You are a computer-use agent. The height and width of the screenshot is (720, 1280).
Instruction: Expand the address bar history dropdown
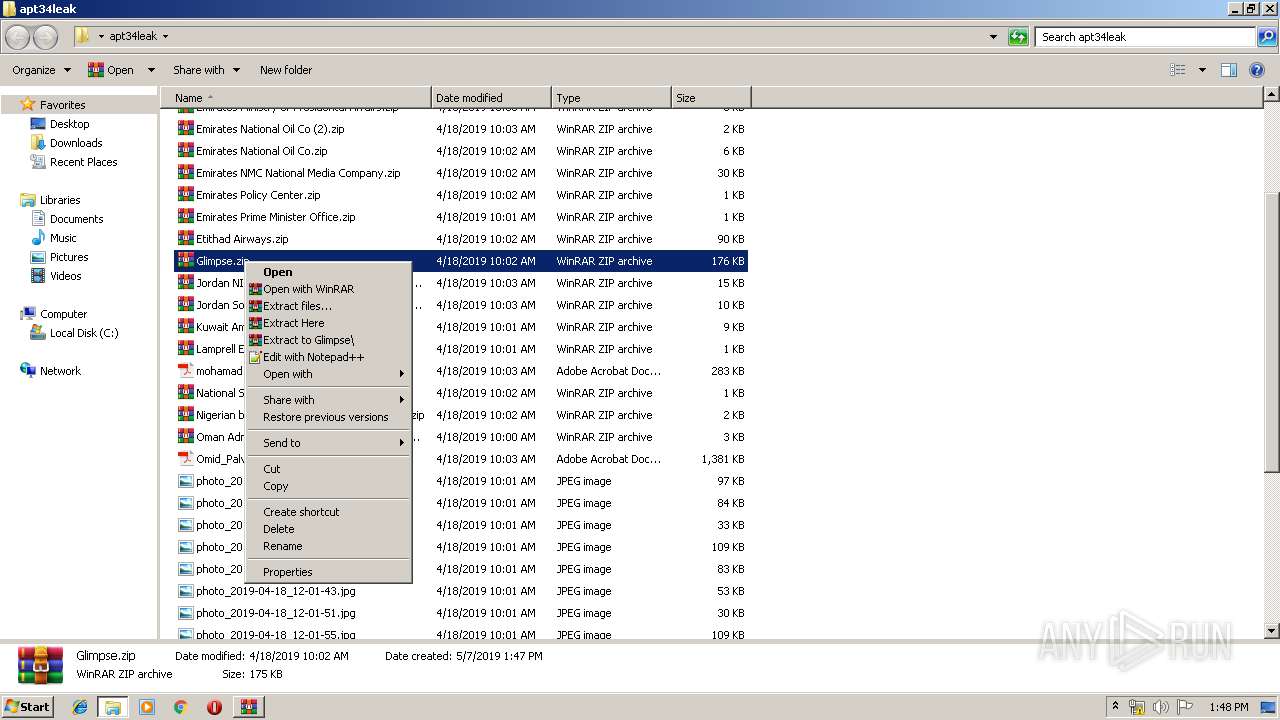click(993, 37)
